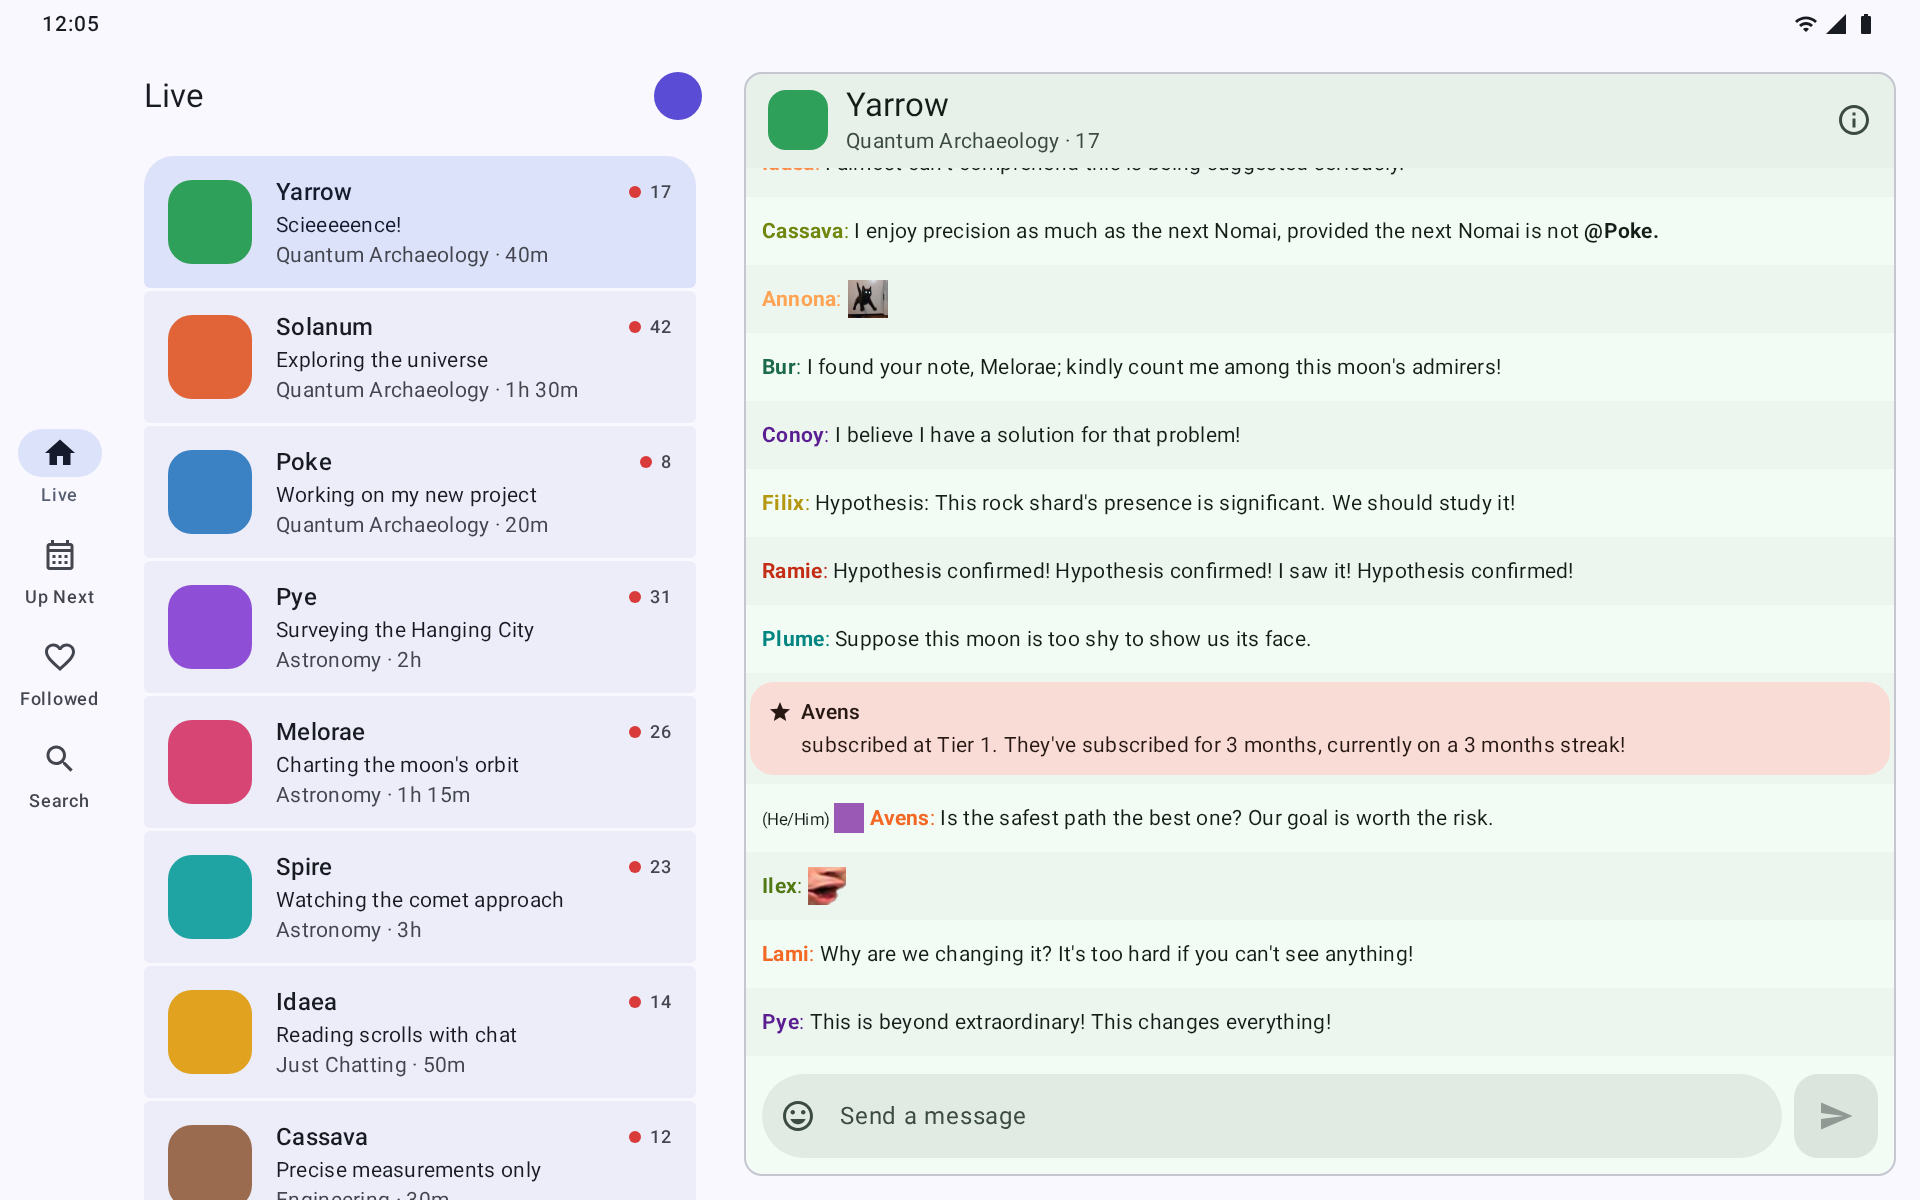Screen dimensions: 1920x1200
Task: Go to the Search tab
Action: (x=59, y=776)
